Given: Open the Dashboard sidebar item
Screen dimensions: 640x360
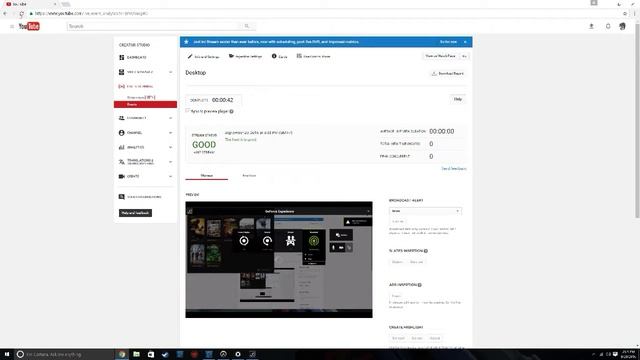Looking at the screenshot, I should coord(136,58).
